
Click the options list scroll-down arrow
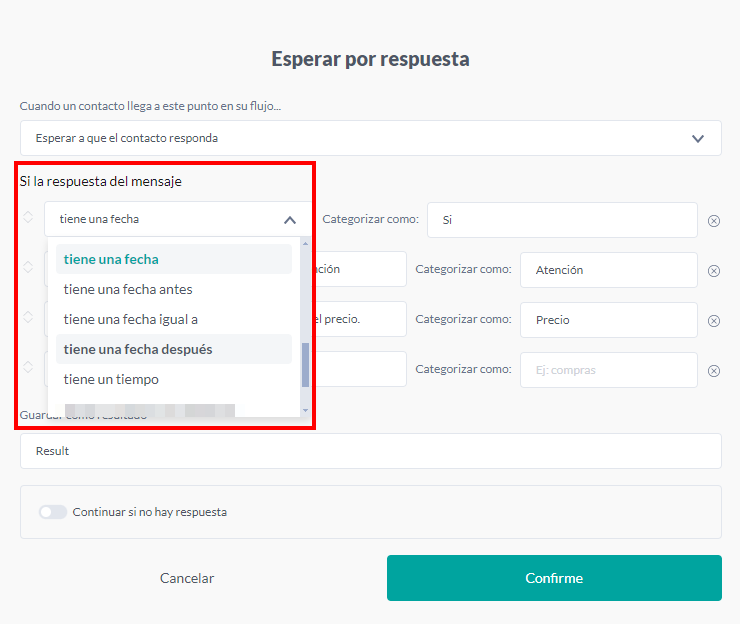point(305,410)
